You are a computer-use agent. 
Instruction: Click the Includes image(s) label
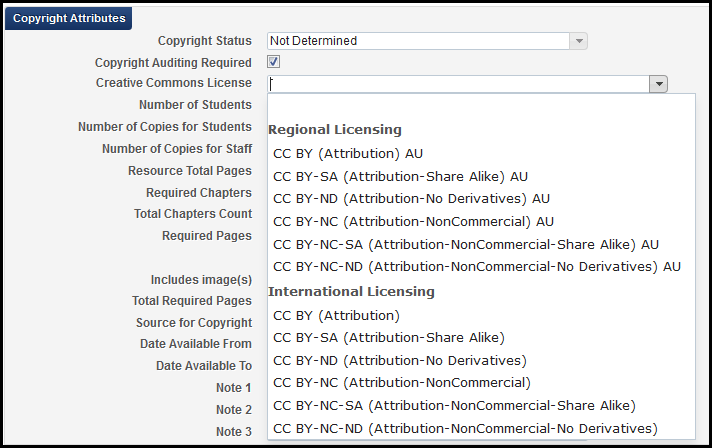(x=201, y=280)
